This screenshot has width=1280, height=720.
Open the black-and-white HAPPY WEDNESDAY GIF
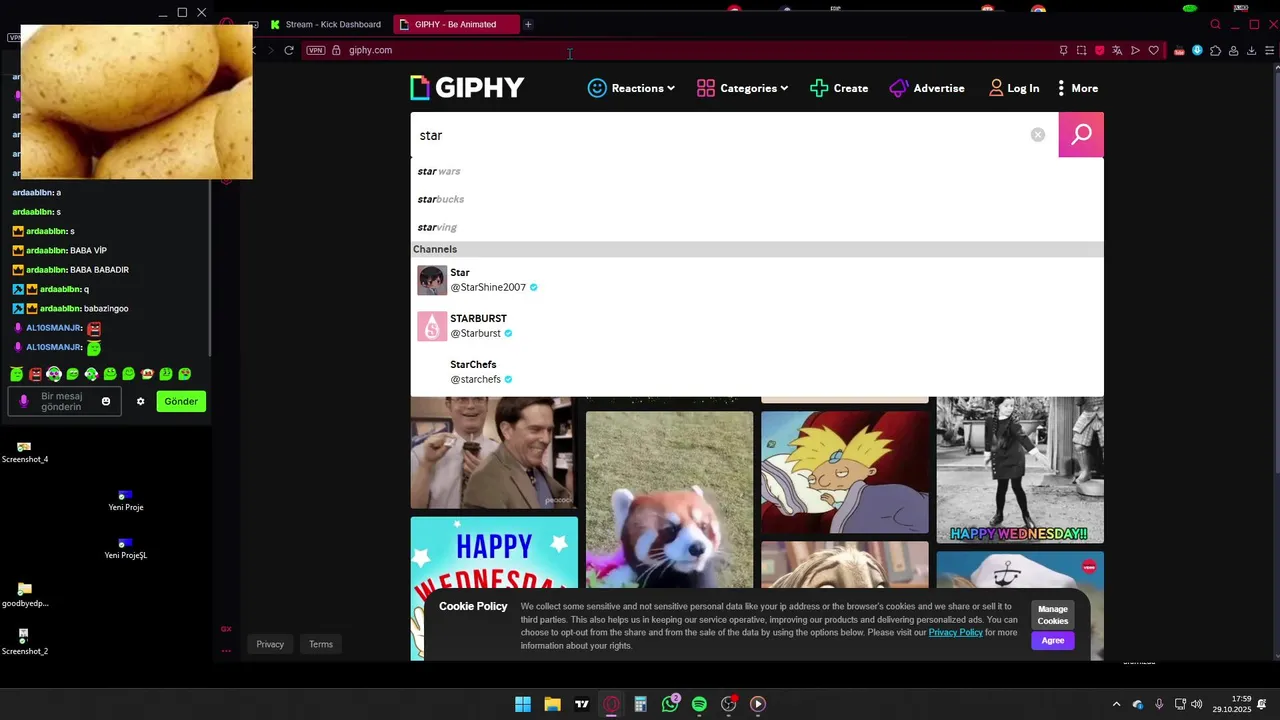1020,470
